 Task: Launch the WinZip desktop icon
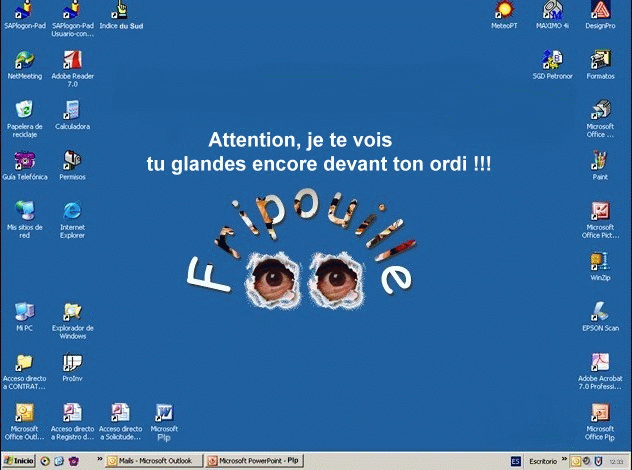(x=600, y=262)
